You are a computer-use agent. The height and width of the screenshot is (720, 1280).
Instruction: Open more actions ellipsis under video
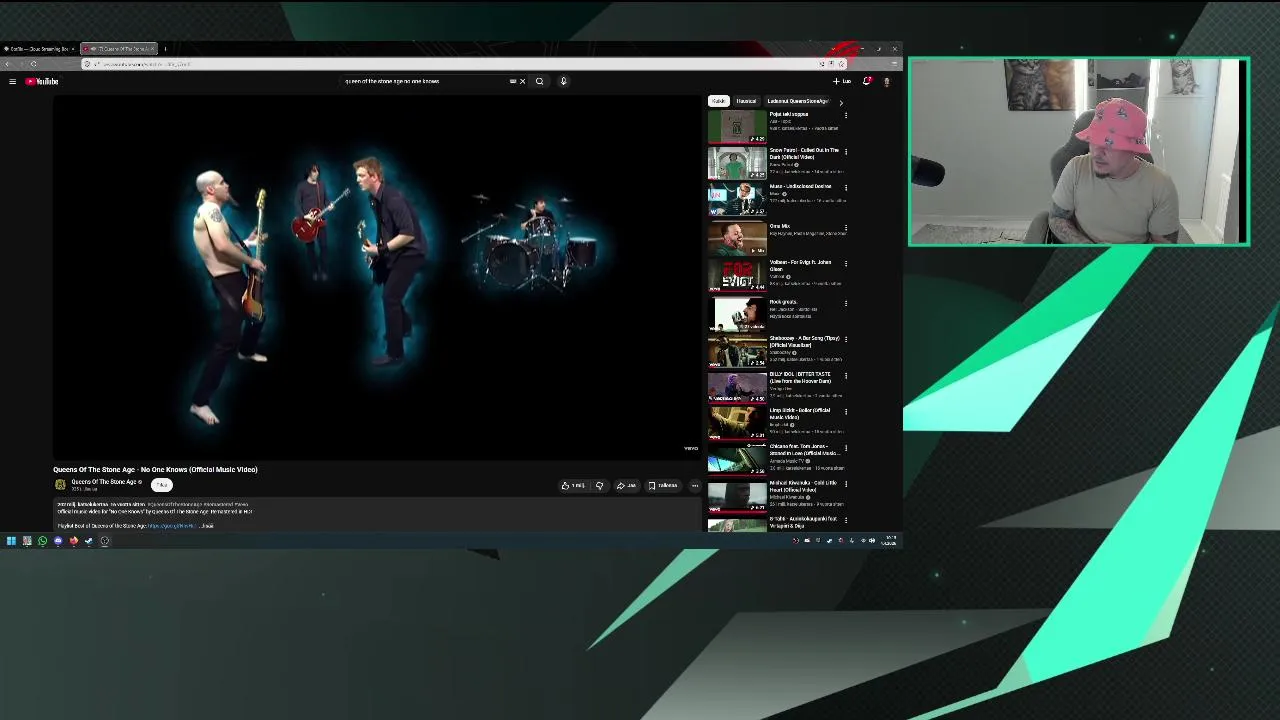coord(695,485)
